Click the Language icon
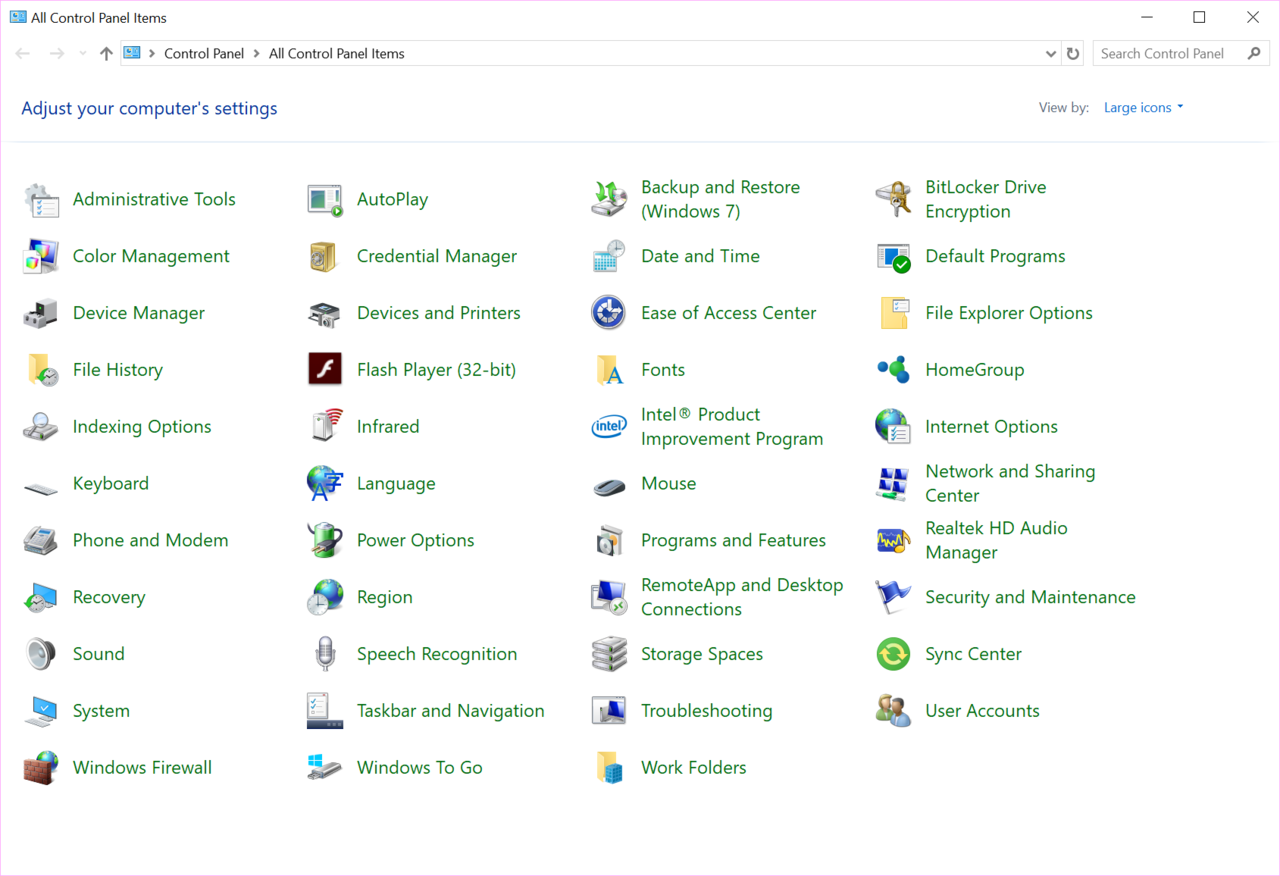 [325, 484]
